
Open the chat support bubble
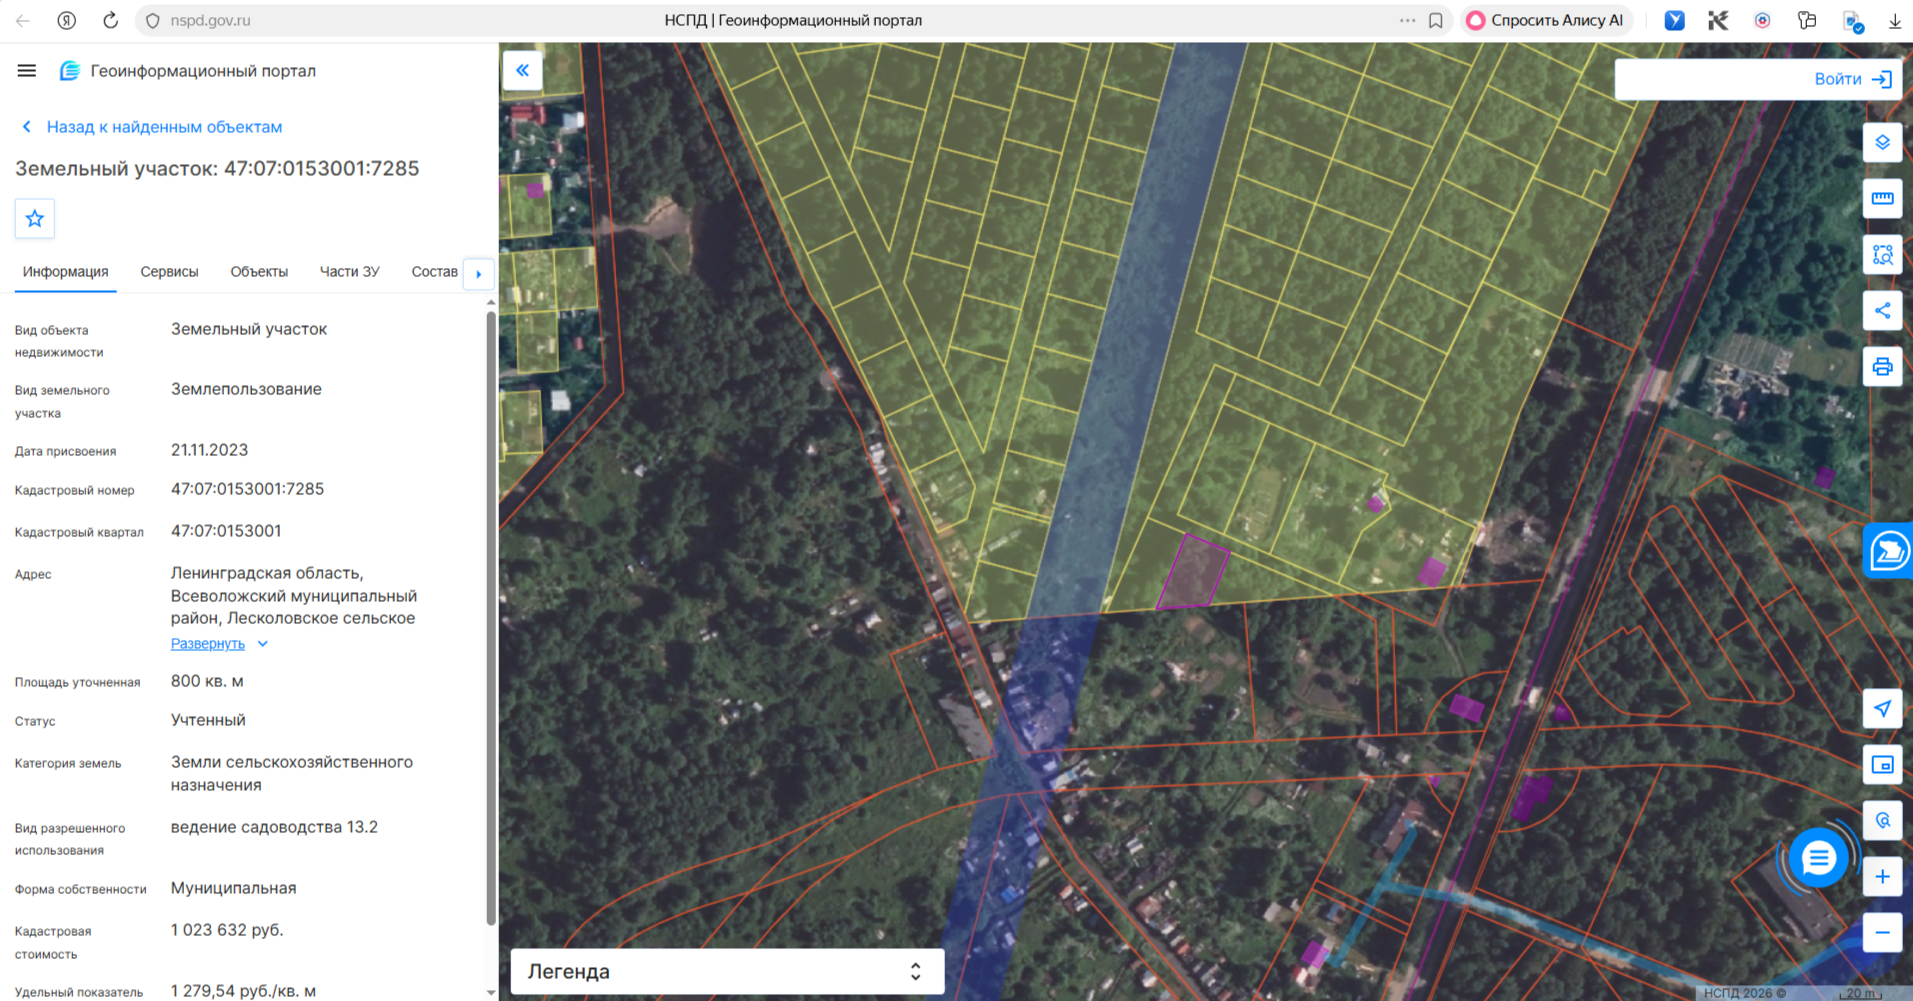[x=1818, y=858]
